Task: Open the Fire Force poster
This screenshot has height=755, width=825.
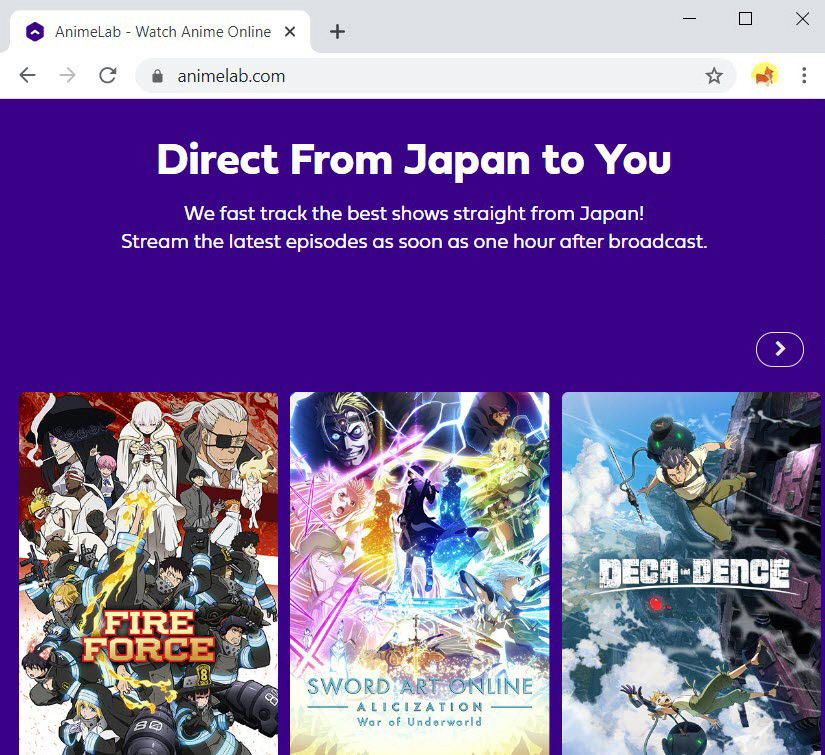Action: 148,573
